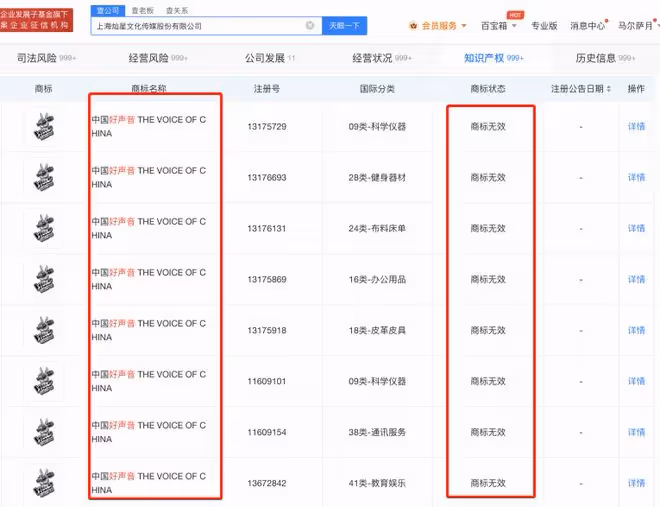
Task: Select the 查公司 search tab
Action: 108,11
